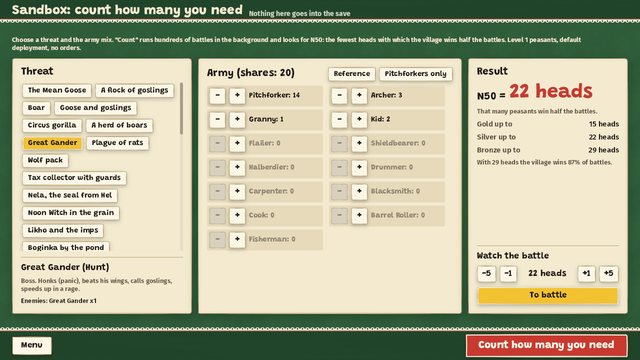Add a Flailer with plus button
The width and height of the screenshot is (640, 360).
(x=237, y=144)
